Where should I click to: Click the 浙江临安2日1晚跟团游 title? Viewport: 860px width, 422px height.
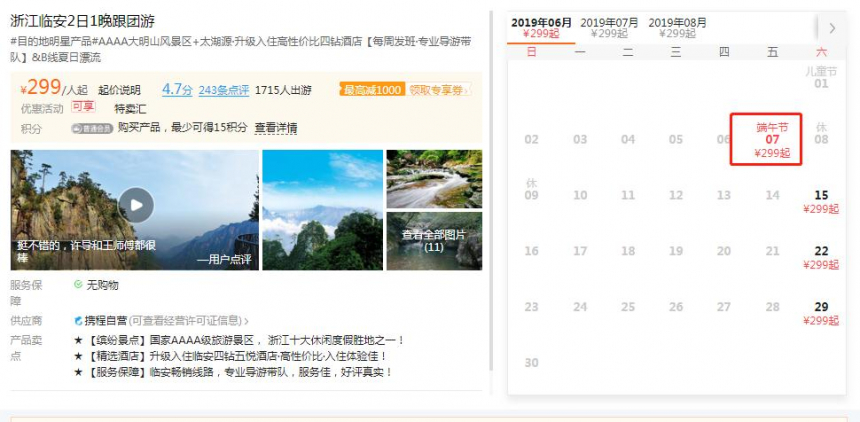coord(83,21)
